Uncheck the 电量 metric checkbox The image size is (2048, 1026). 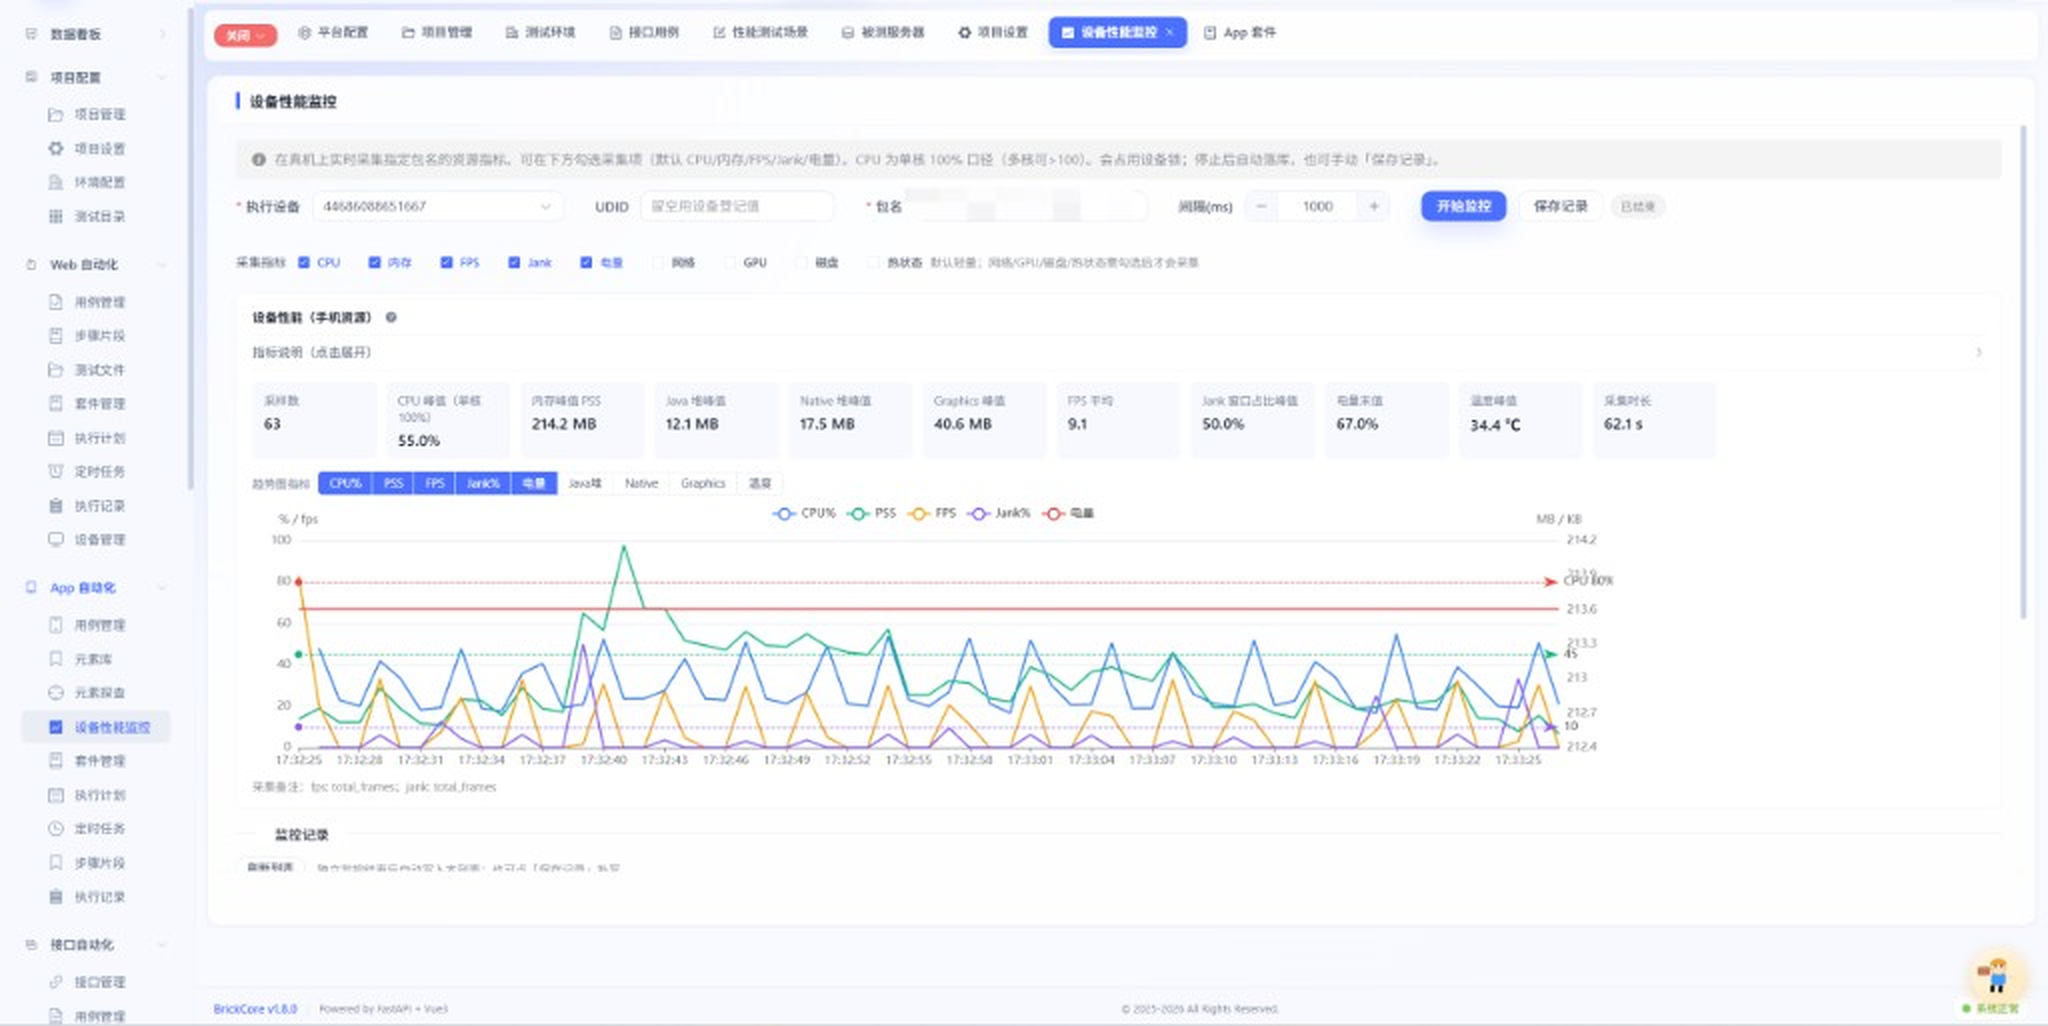tap(586, 263)
